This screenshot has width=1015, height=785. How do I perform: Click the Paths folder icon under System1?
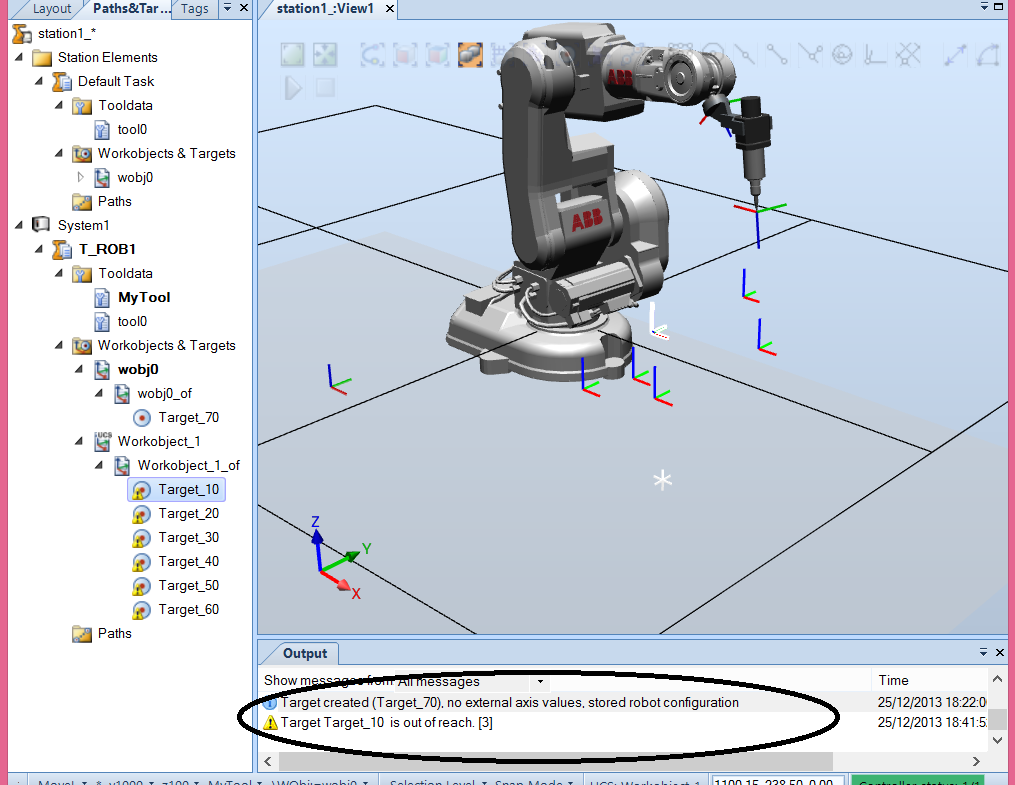point(80,633)
